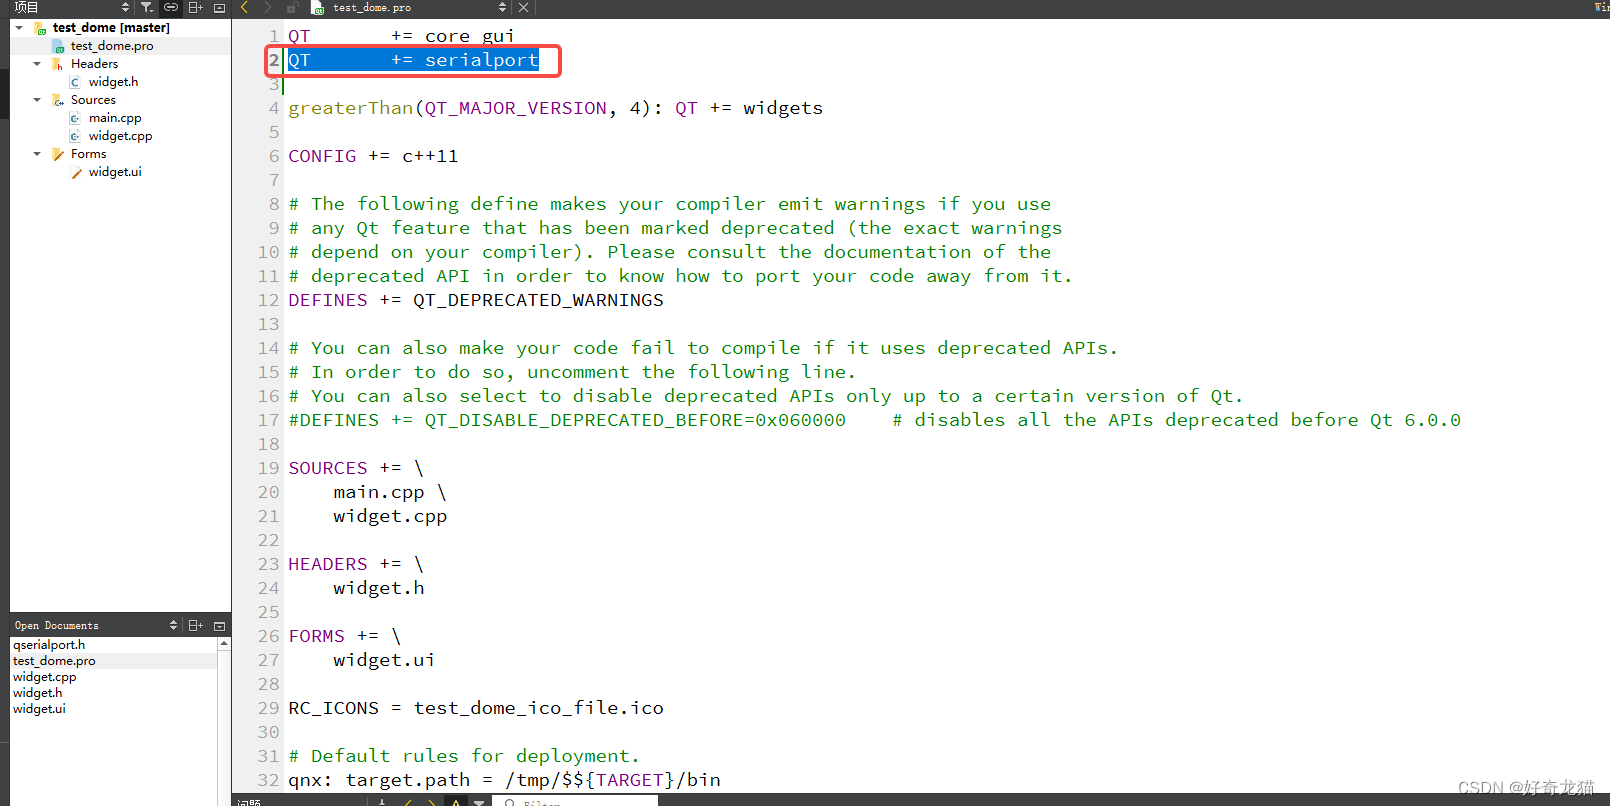Click the Forms folder icon
The image size is (1610, 806).
pos(58,154)
